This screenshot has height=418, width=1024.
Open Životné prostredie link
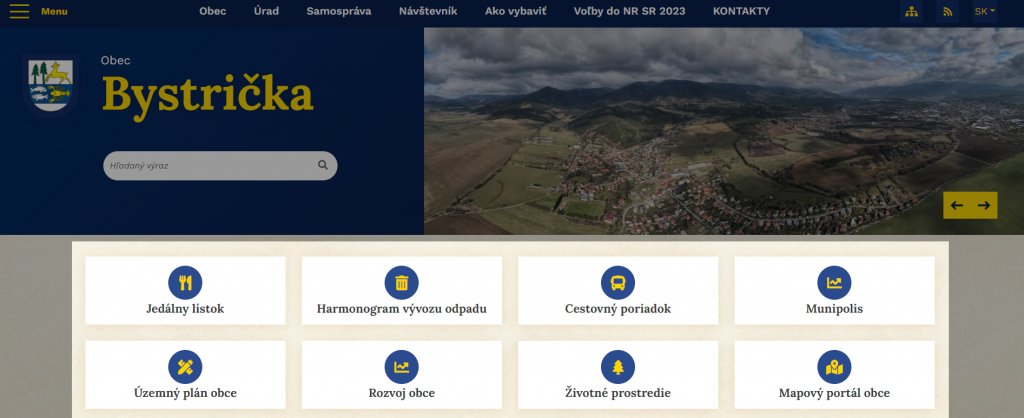click(x=618, y=393)
